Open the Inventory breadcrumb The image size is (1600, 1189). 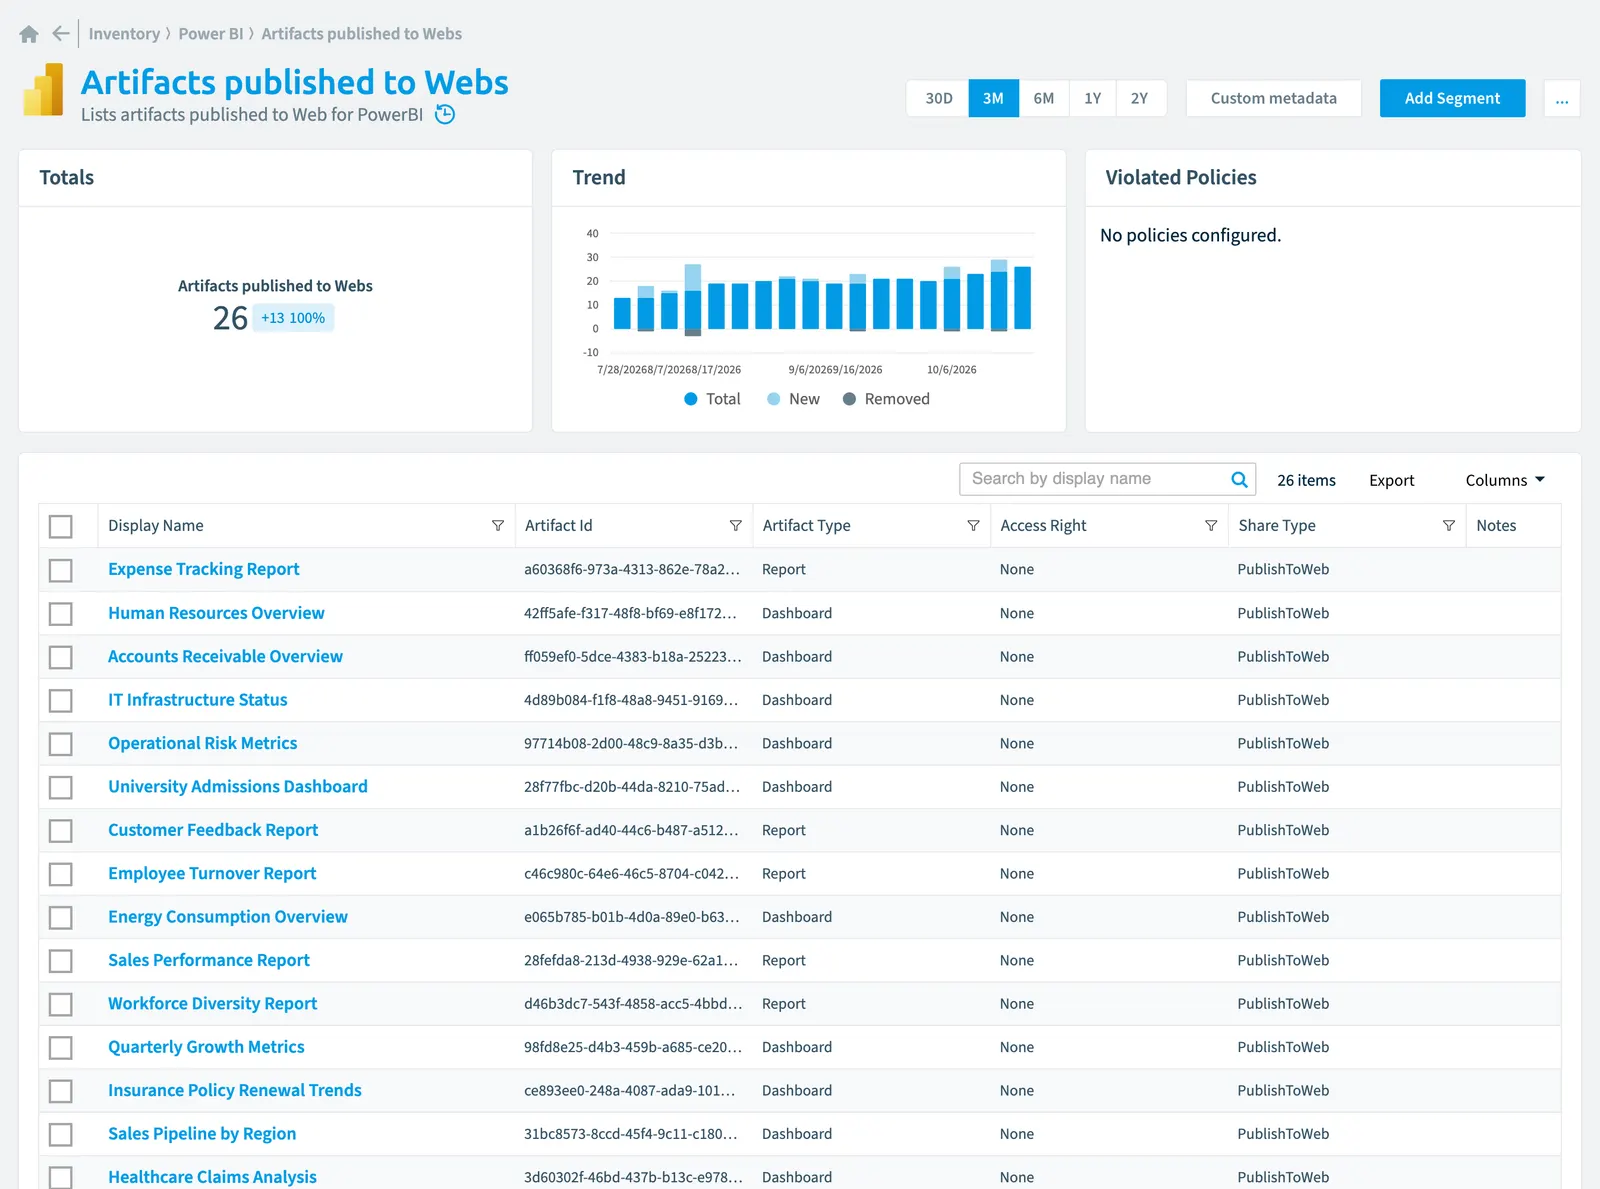point(124,34)
